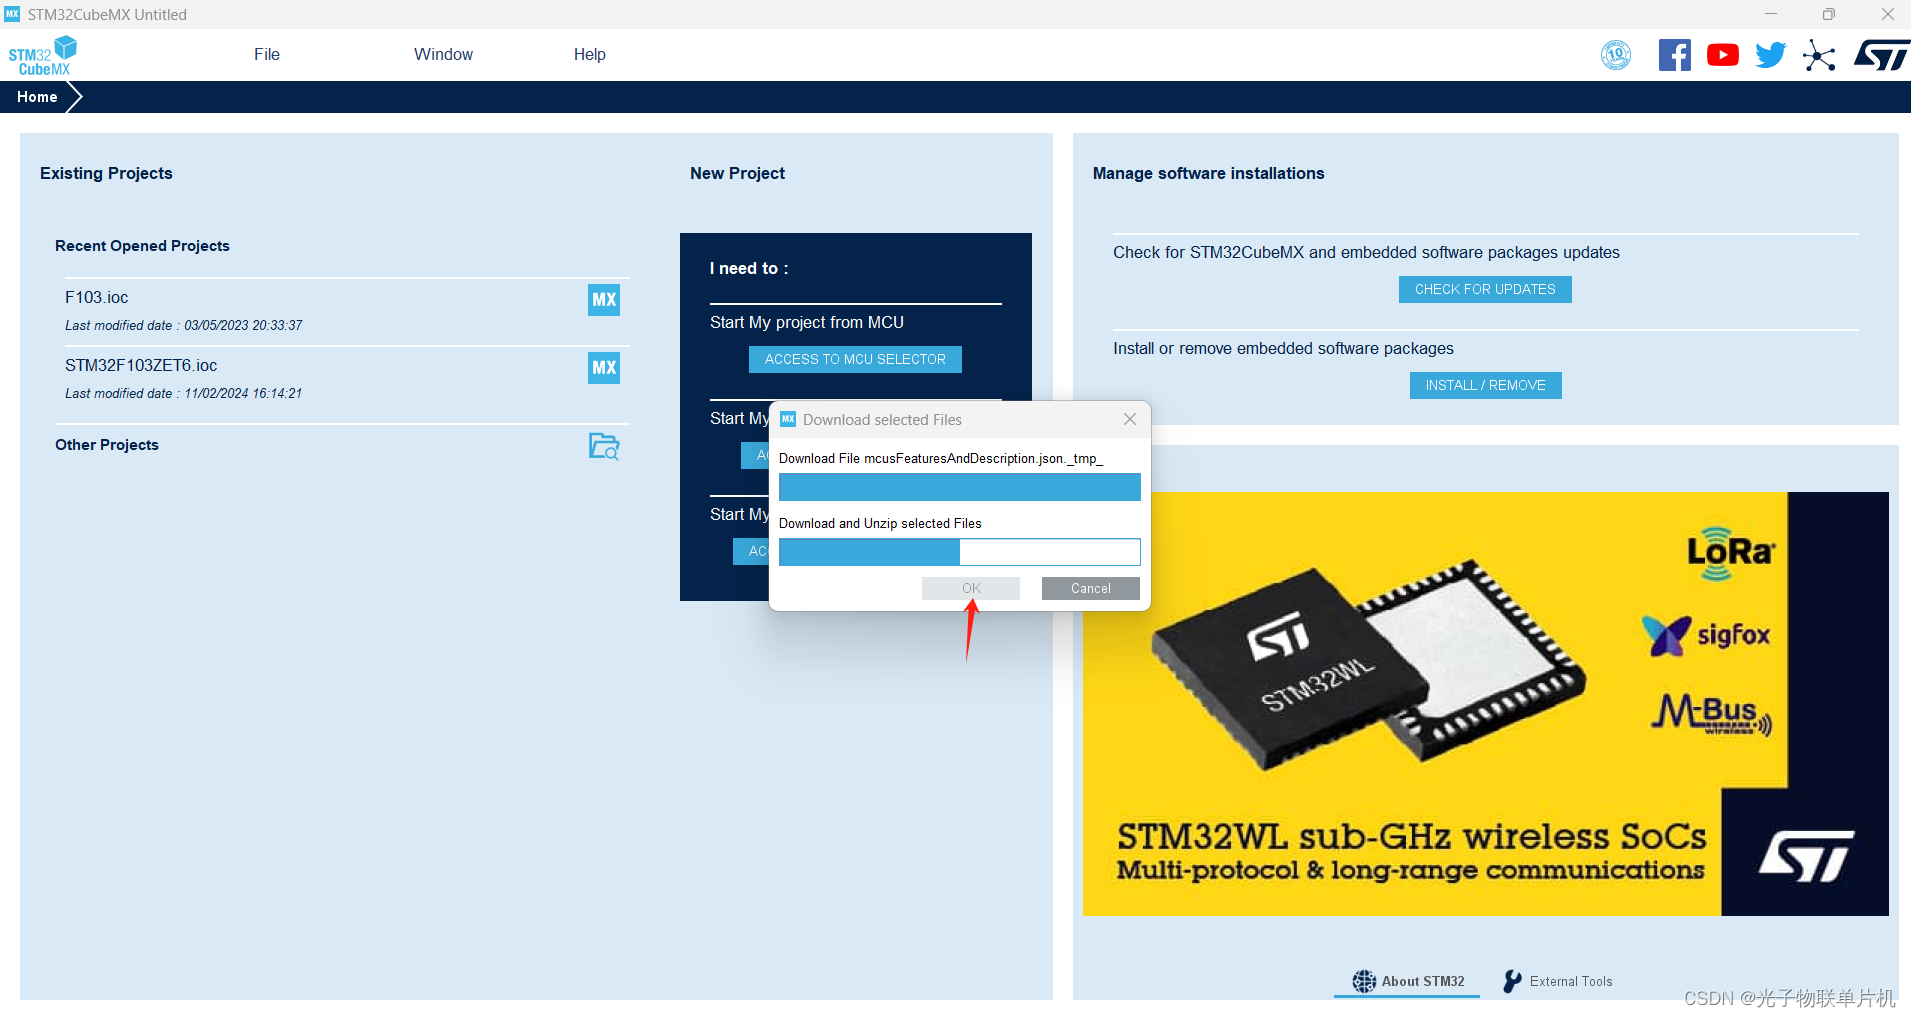This screenshot has width=1911, height=1017.
Task: Close the Download selected Files dialog
Action: coord(1130,419)
